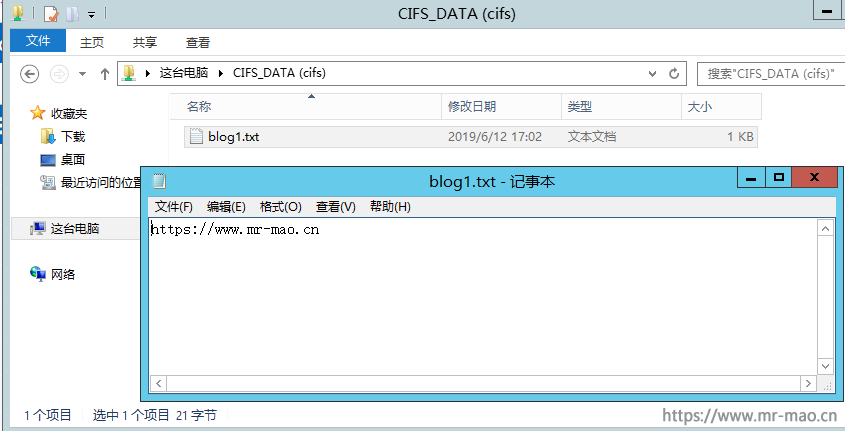Click Notepad horizontal scrollbar left arrow

158,384
